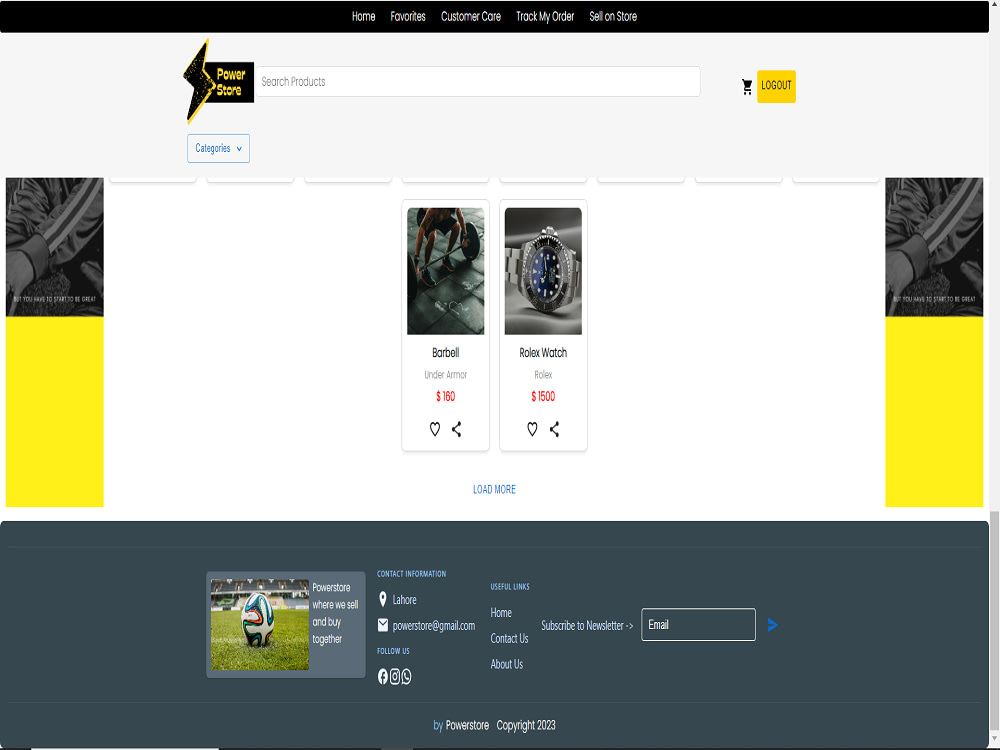Click the Lahore location text
Image resolution: width=1000 pixels, height=750 pixels.
pos(404,599)
